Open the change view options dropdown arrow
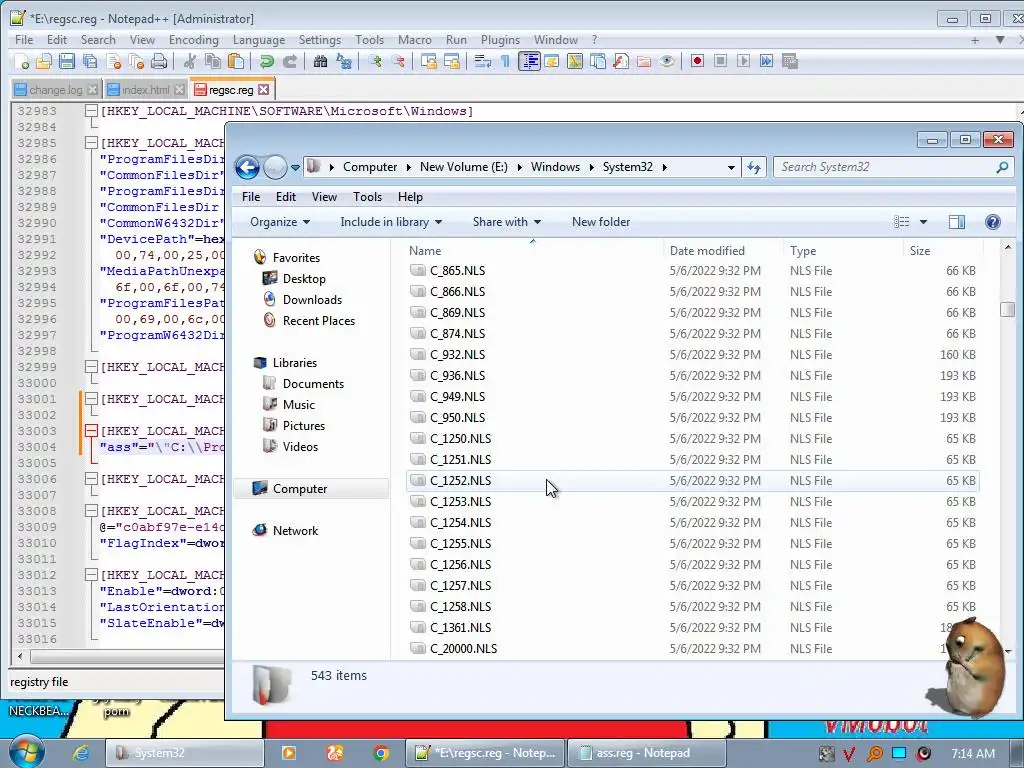 923,222
